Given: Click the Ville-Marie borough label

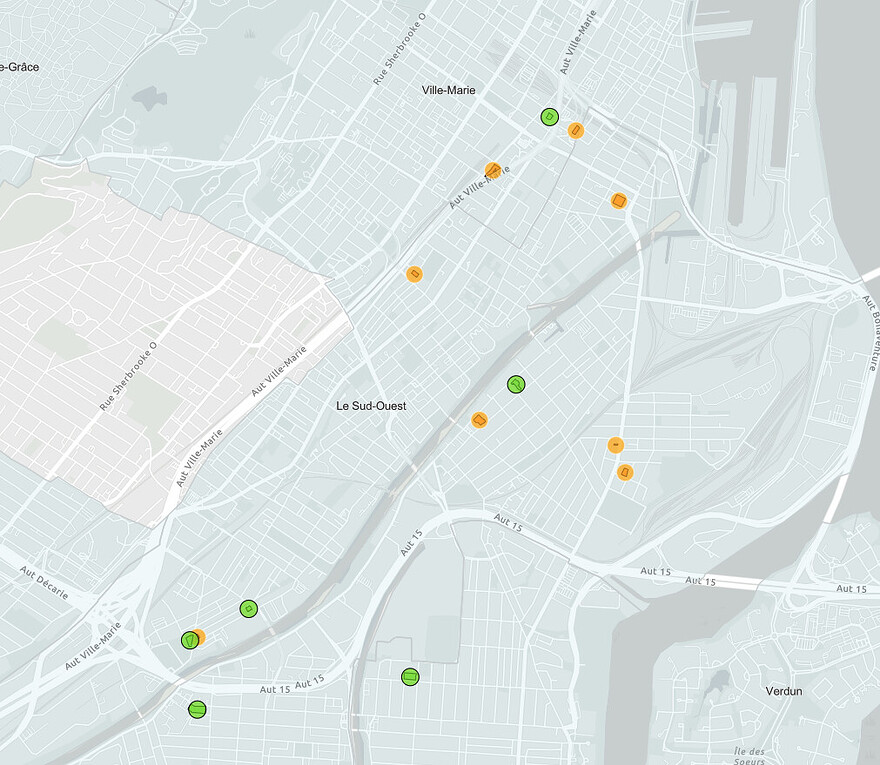Looking at the screenshot, I should pyautogui.click(x=448, y=90).
